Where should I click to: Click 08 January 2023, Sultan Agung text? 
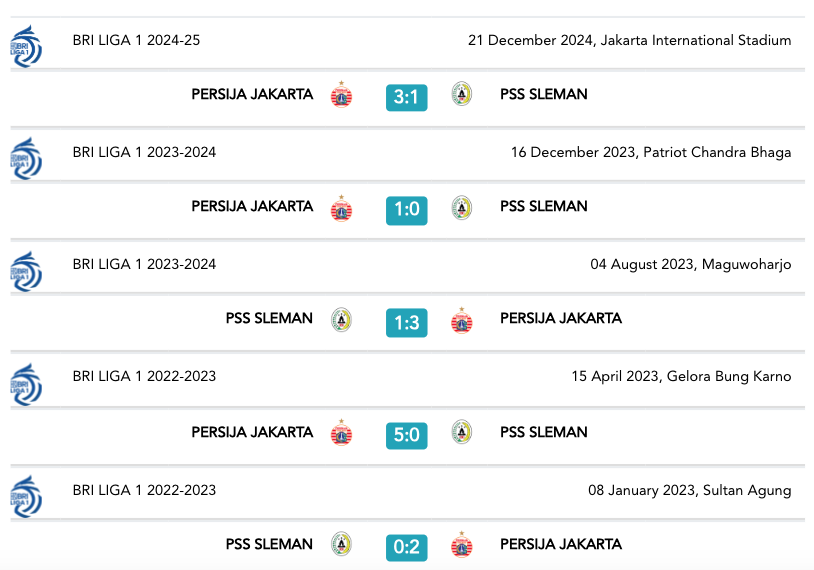[x=689, y=491]
